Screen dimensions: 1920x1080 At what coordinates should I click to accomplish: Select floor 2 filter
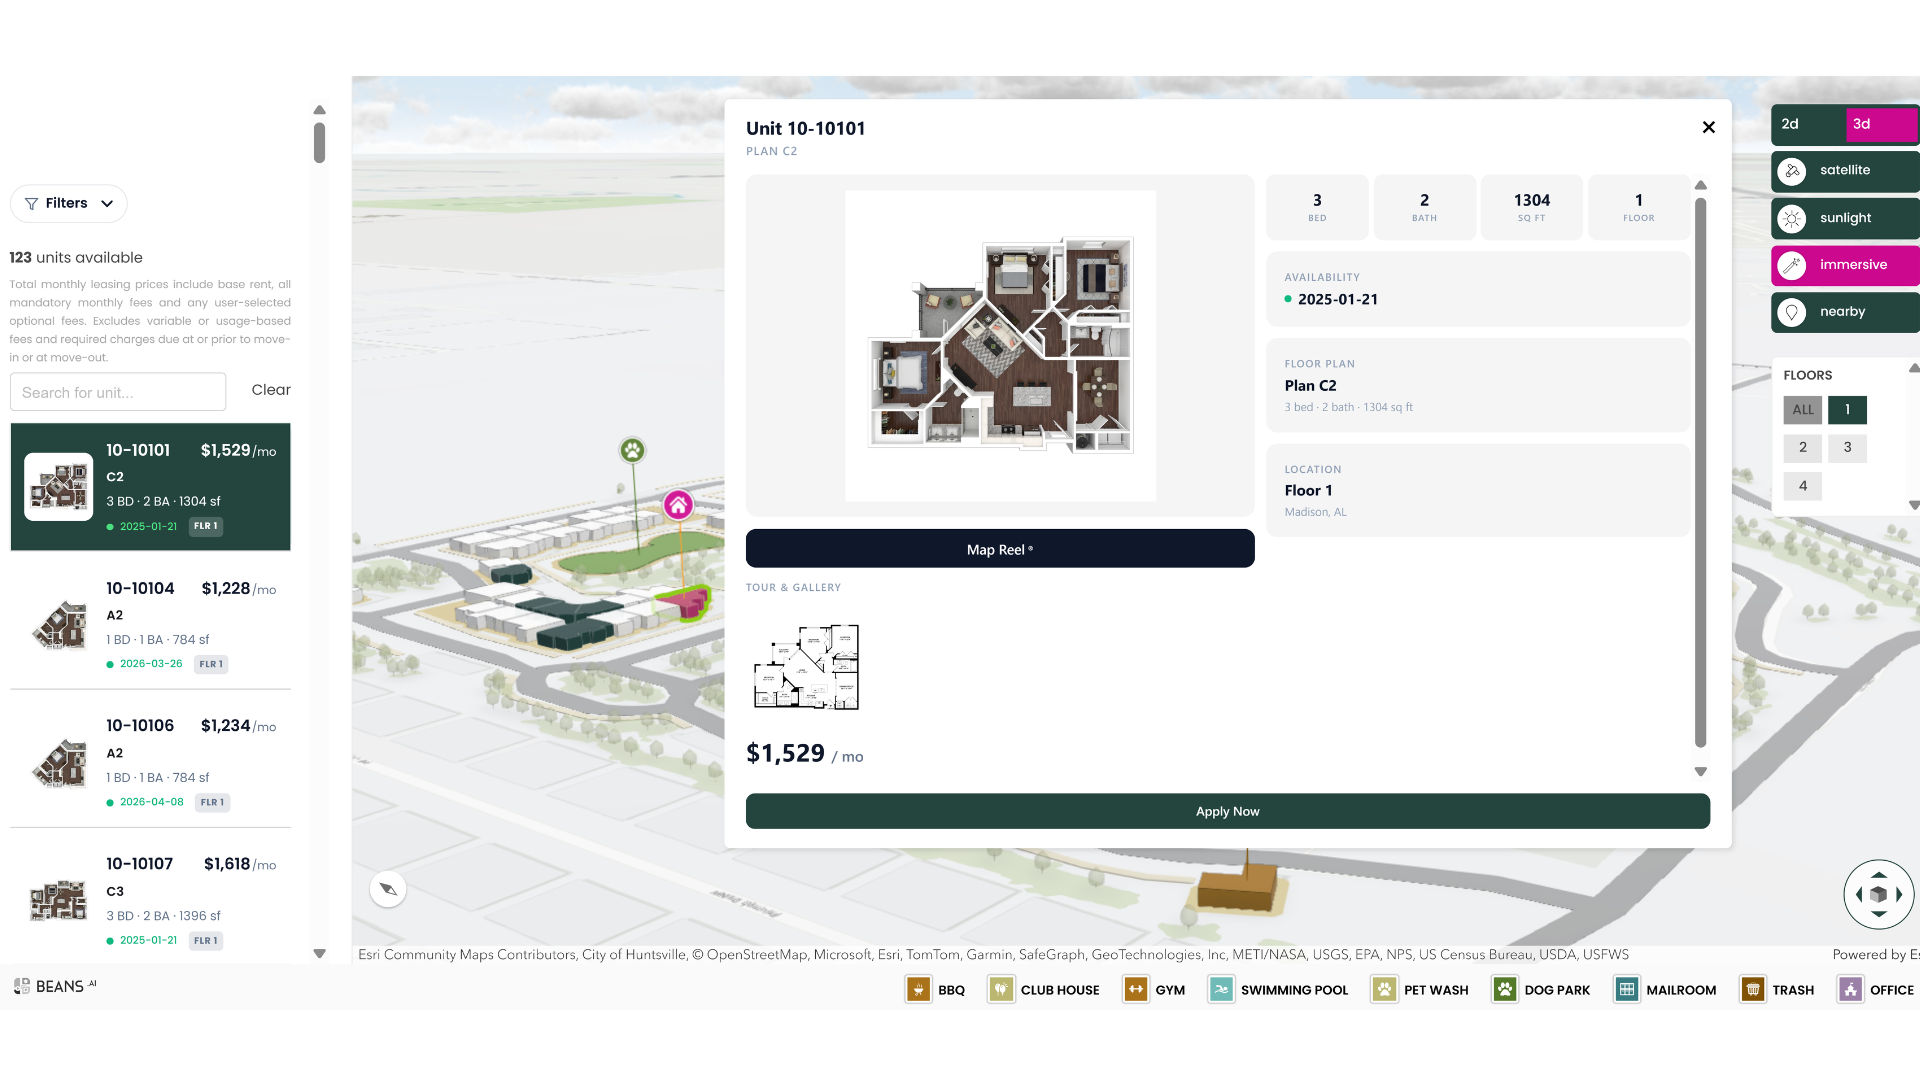[1803, 448]
